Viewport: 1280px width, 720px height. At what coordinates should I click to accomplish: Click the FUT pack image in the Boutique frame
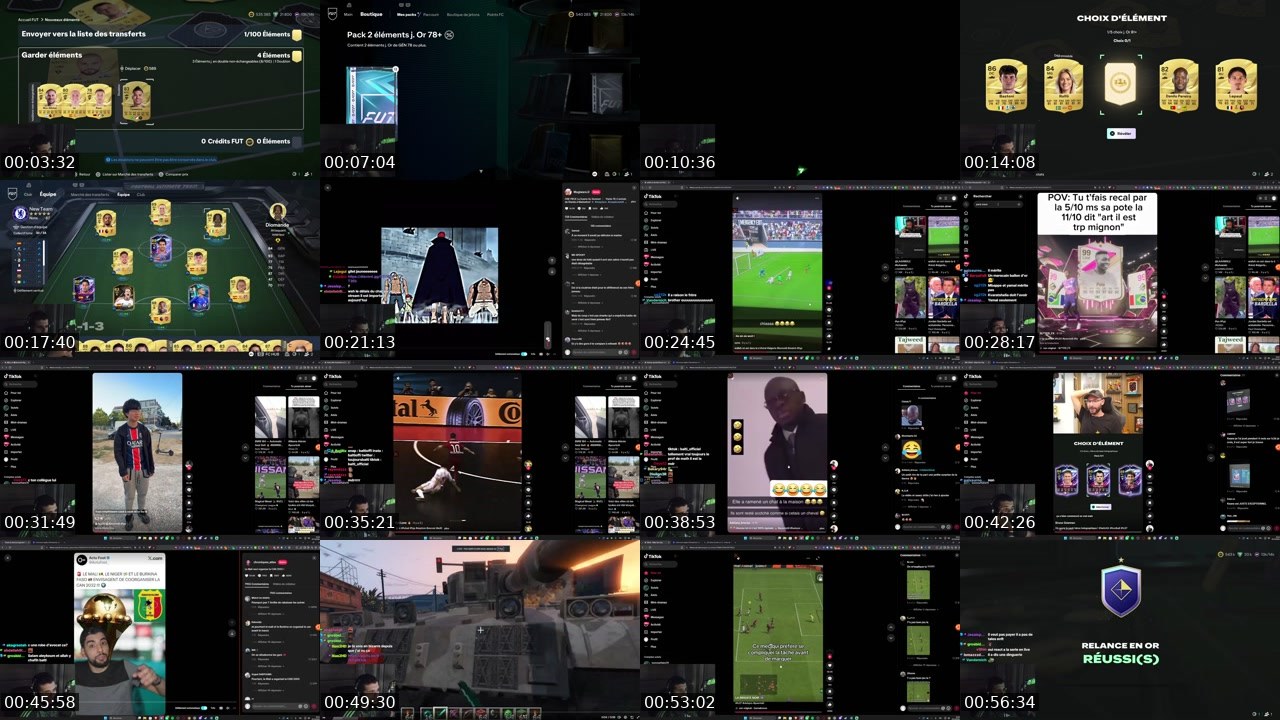[372, 95]
